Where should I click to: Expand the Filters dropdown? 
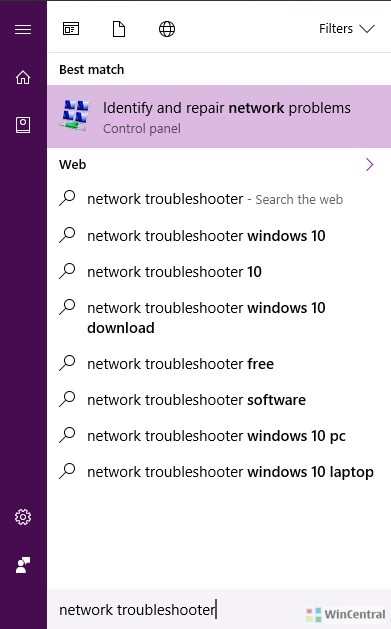[x=347, y=29]
